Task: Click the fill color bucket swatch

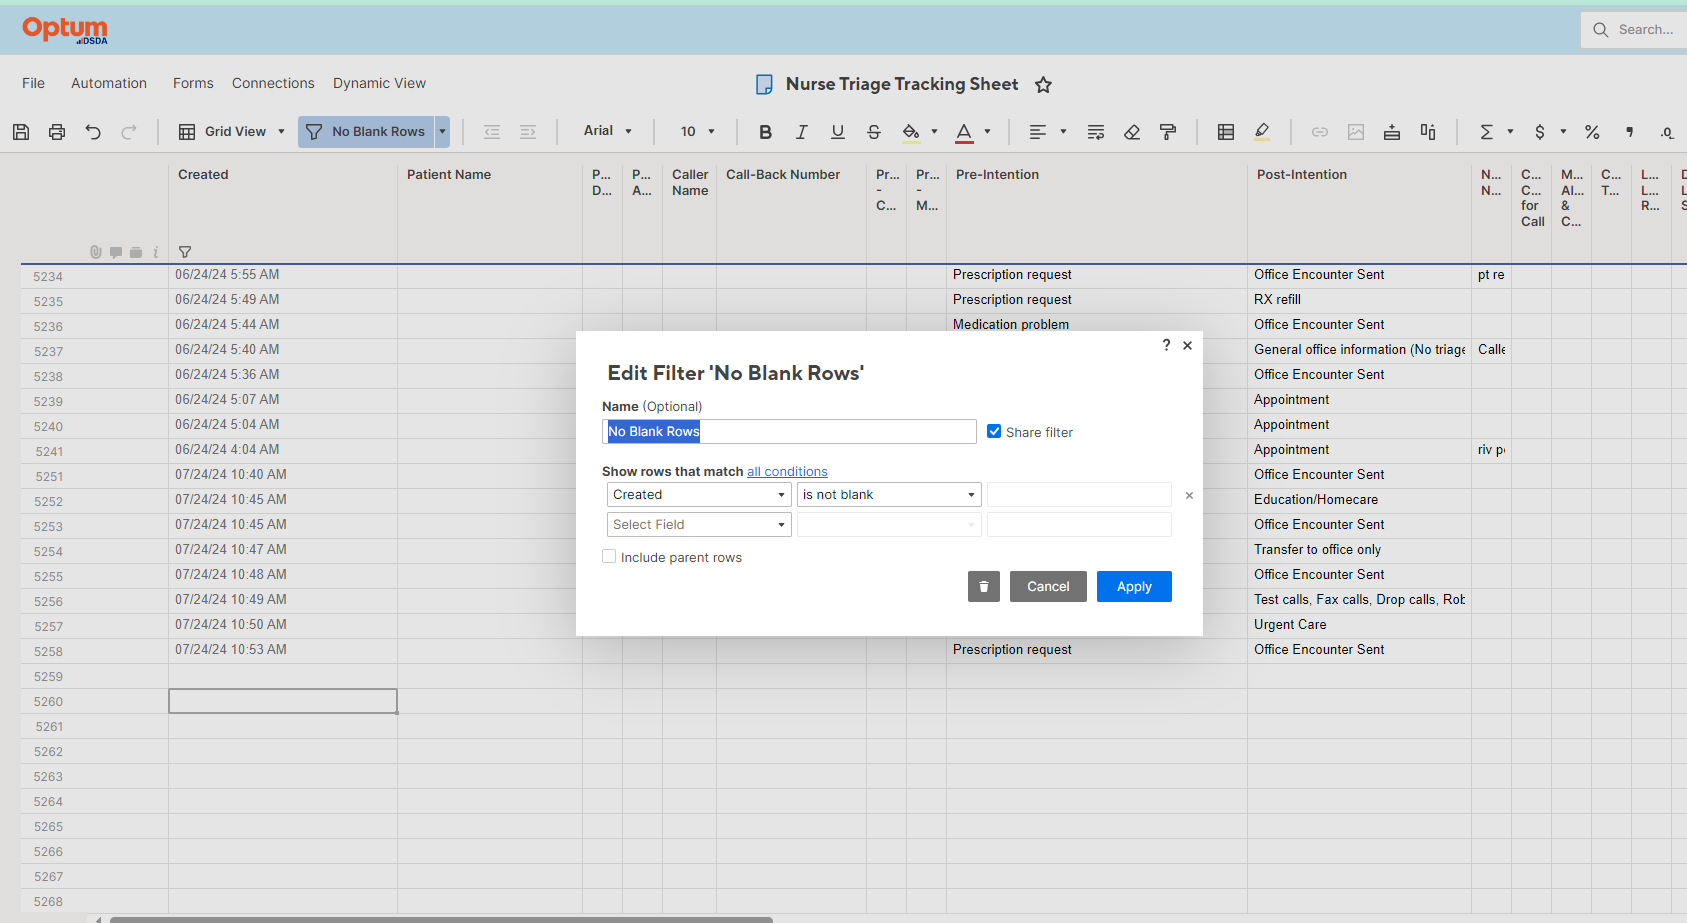Action: 911,132
